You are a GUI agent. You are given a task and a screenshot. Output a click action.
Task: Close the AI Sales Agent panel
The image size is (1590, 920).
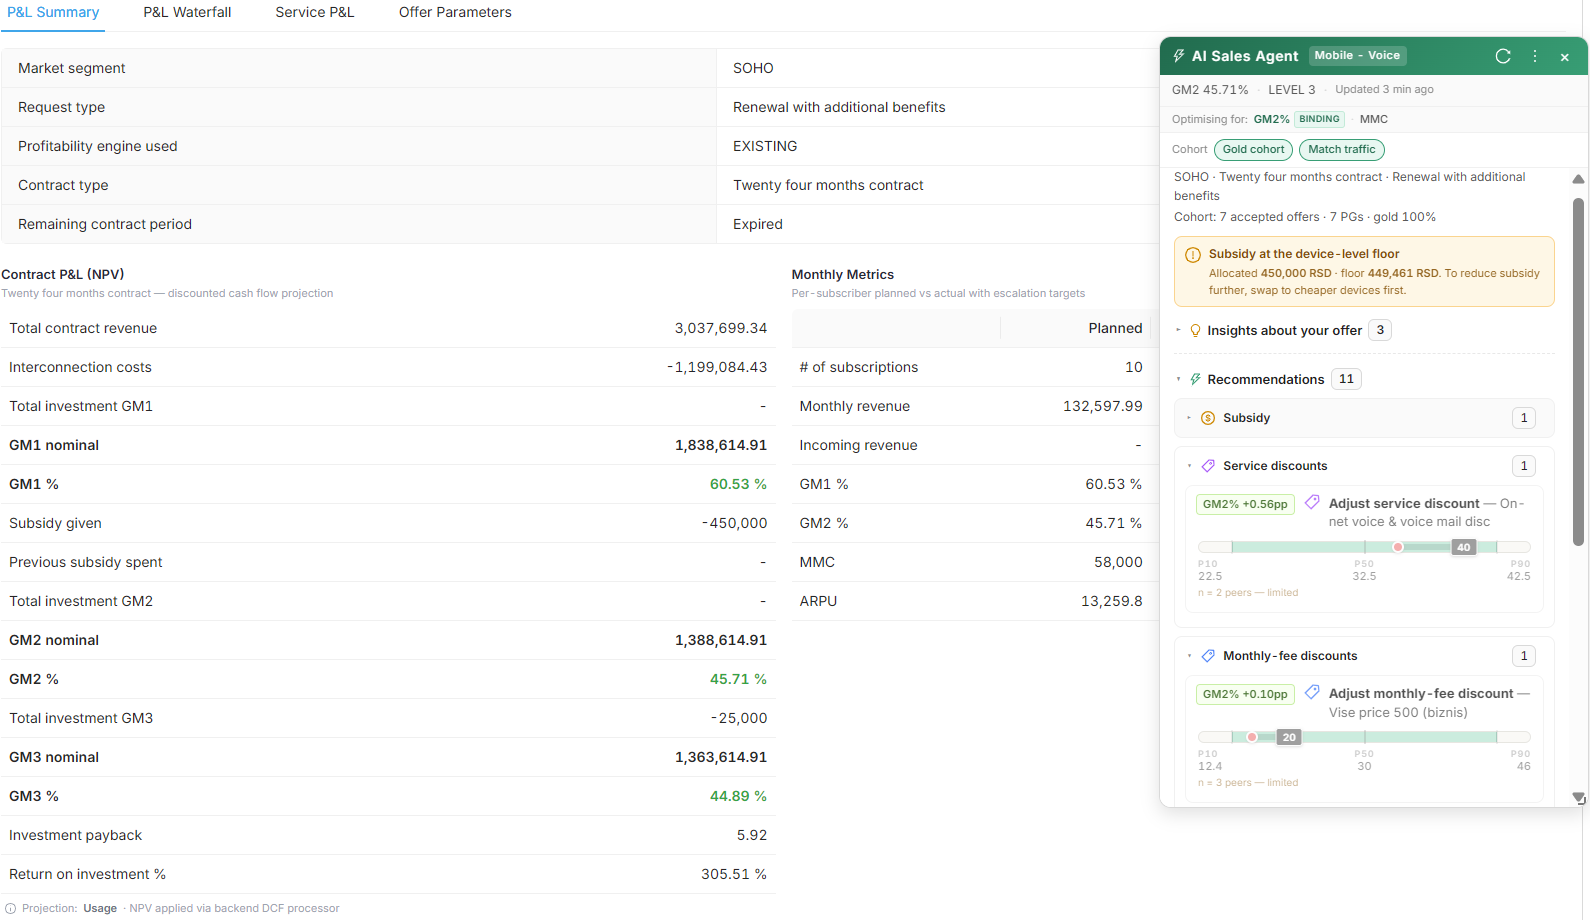pyautogui.click(x=1565, y=57)
